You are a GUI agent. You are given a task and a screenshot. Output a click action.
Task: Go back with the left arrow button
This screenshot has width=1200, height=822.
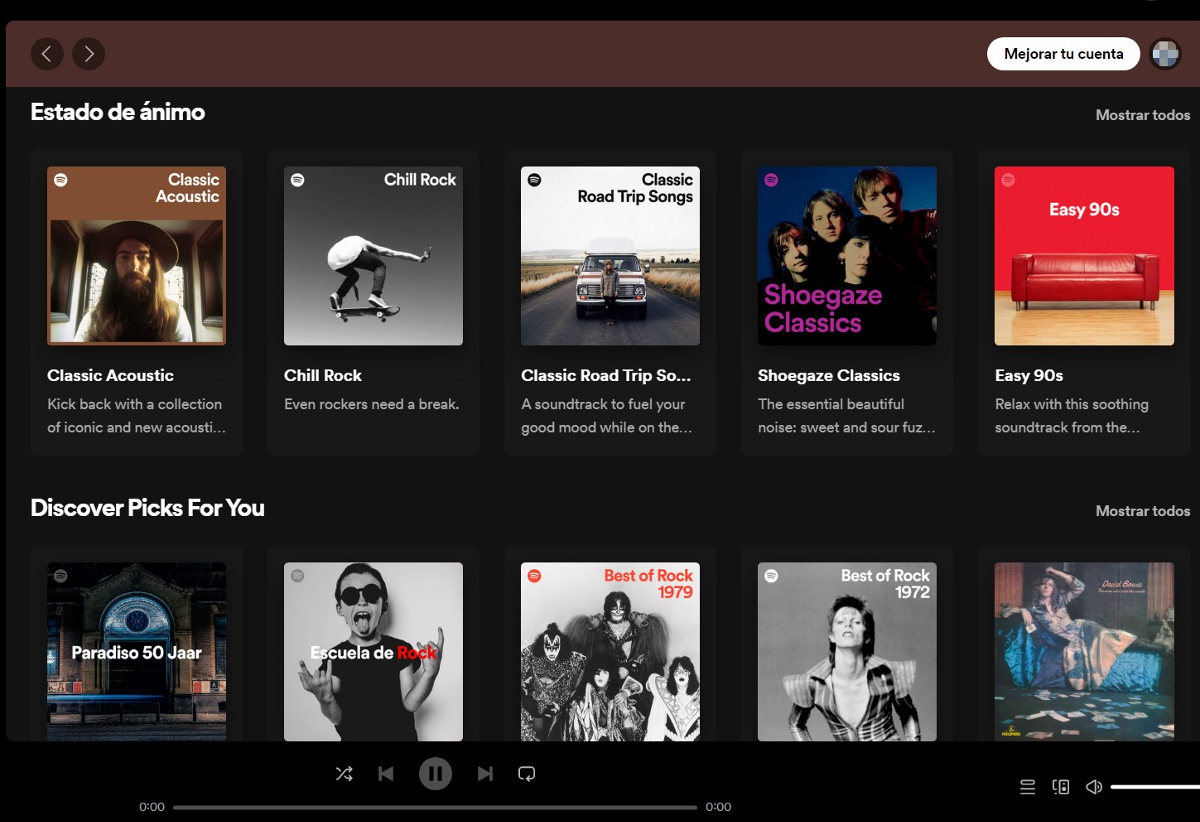pyautogui.click(x=47, y=54)
